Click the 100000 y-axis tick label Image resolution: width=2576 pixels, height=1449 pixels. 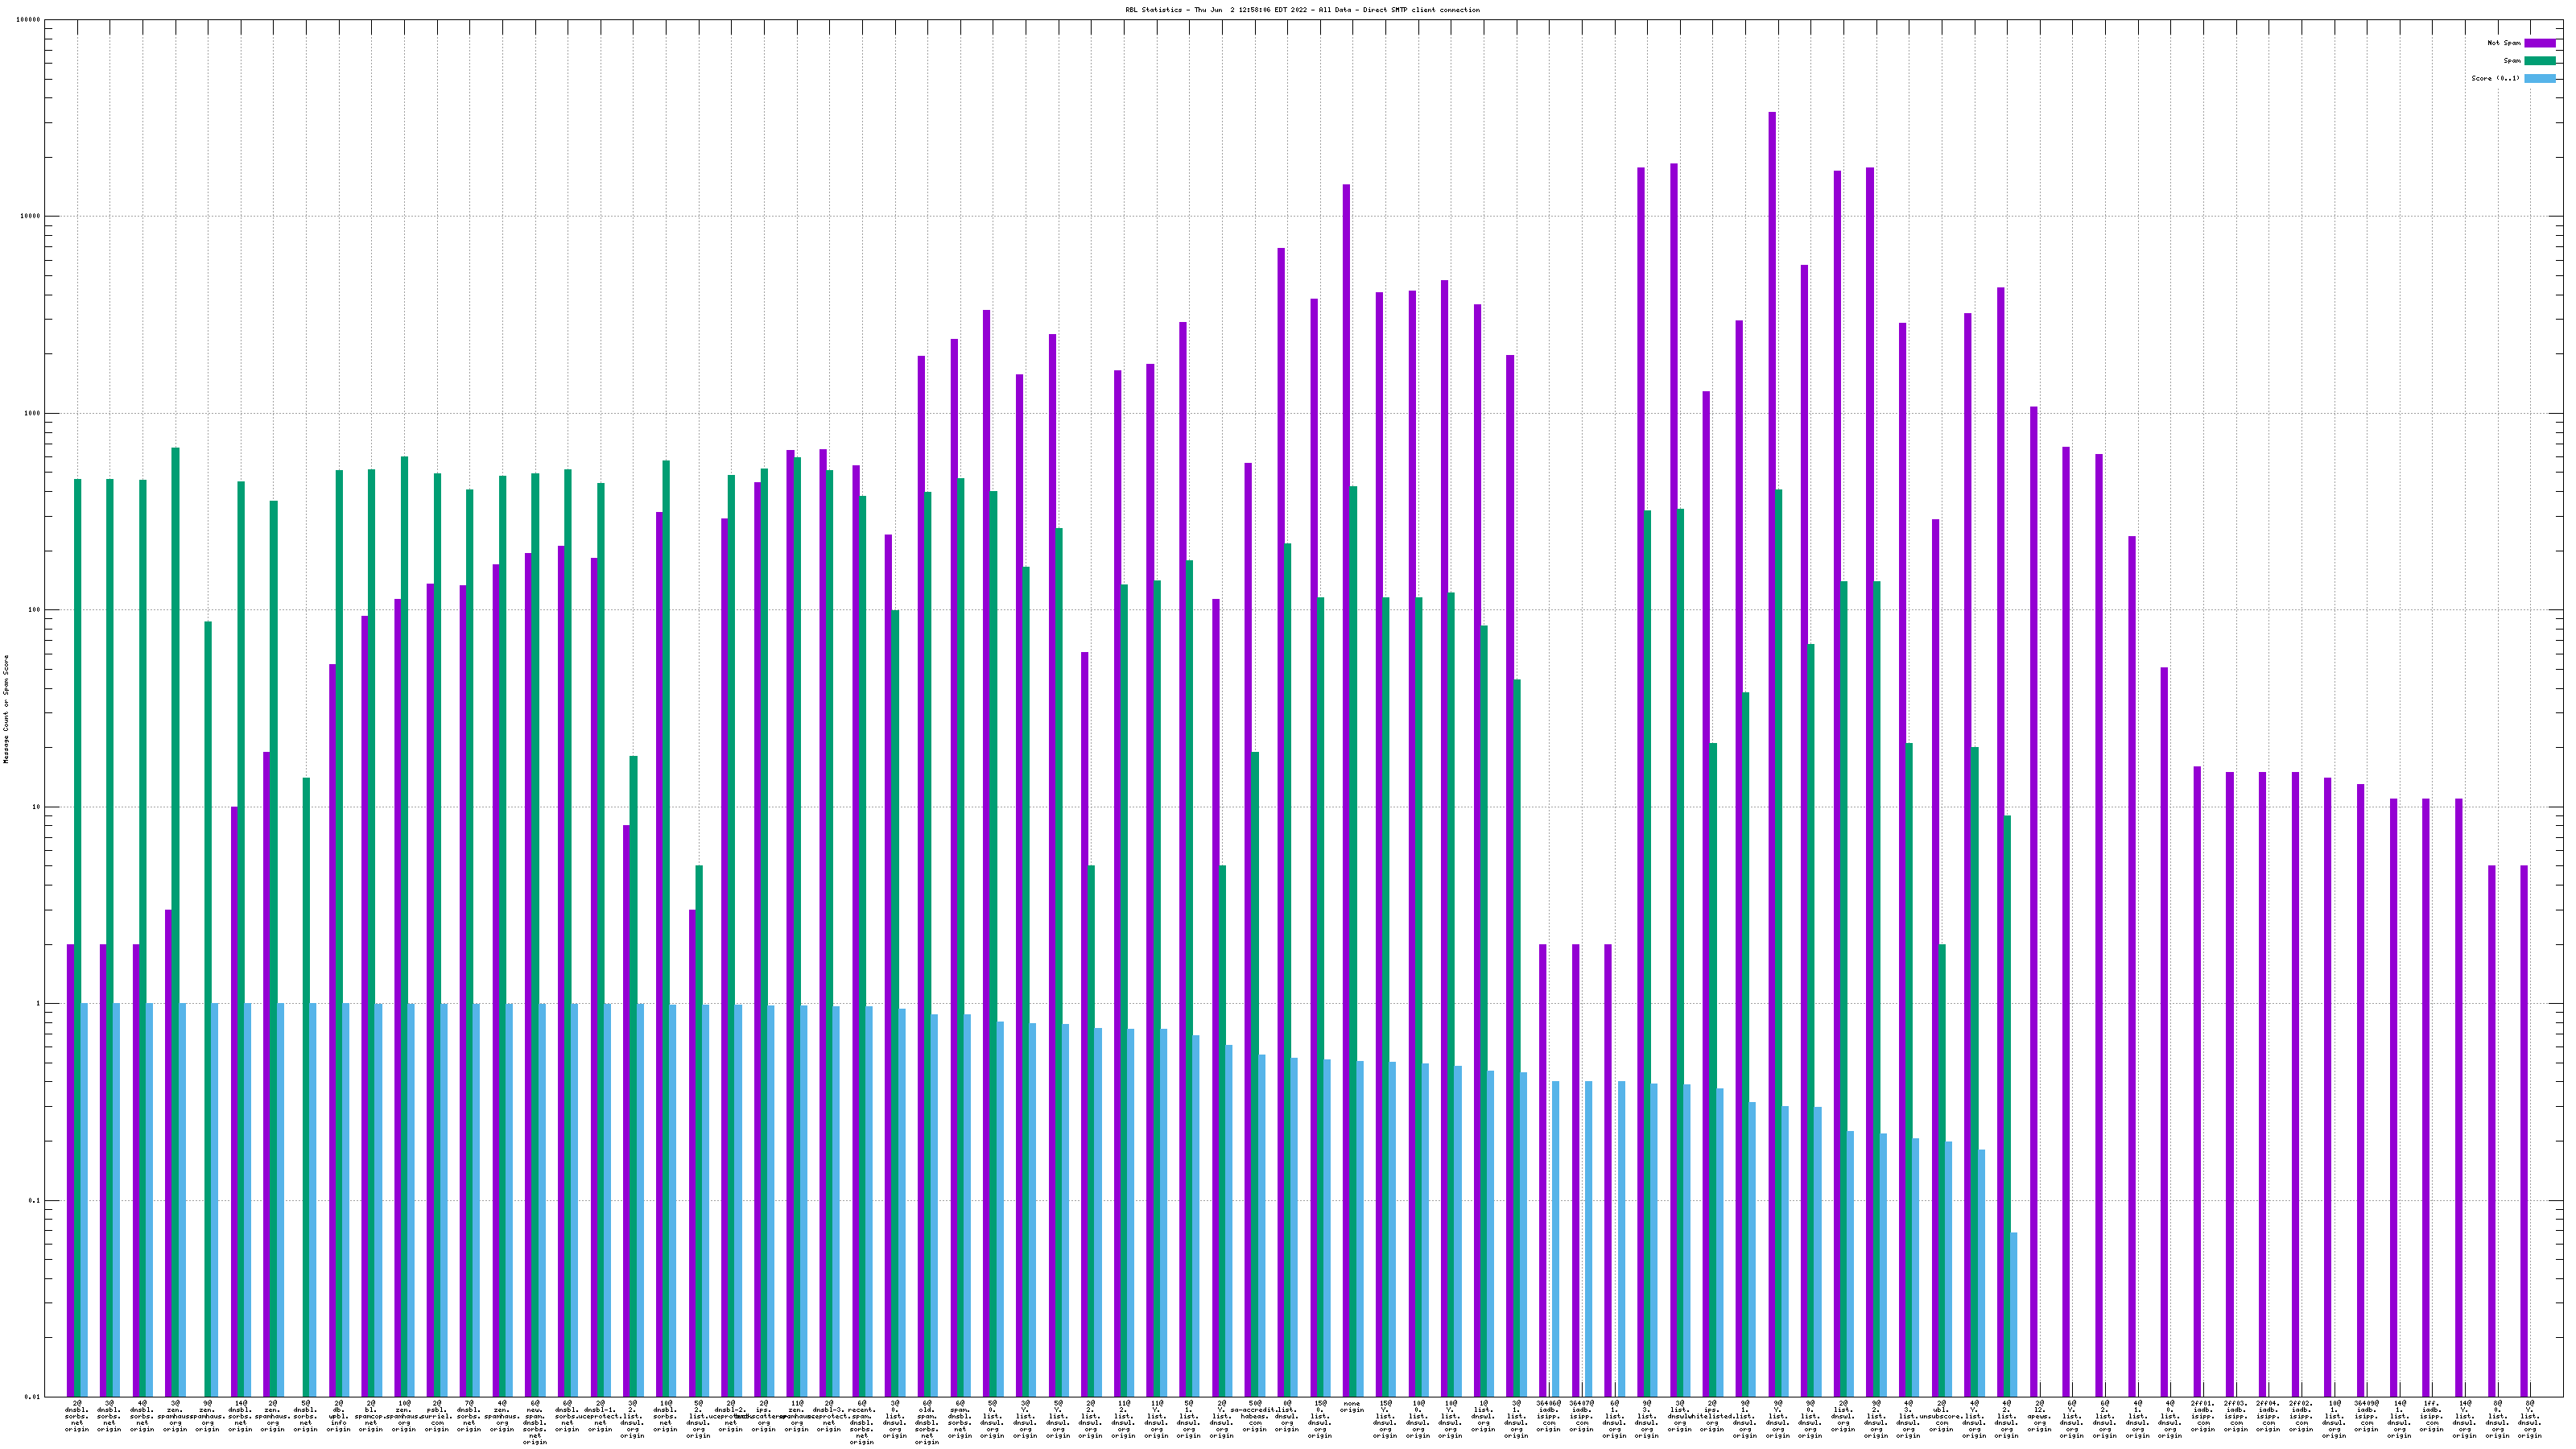click(29, 20)
